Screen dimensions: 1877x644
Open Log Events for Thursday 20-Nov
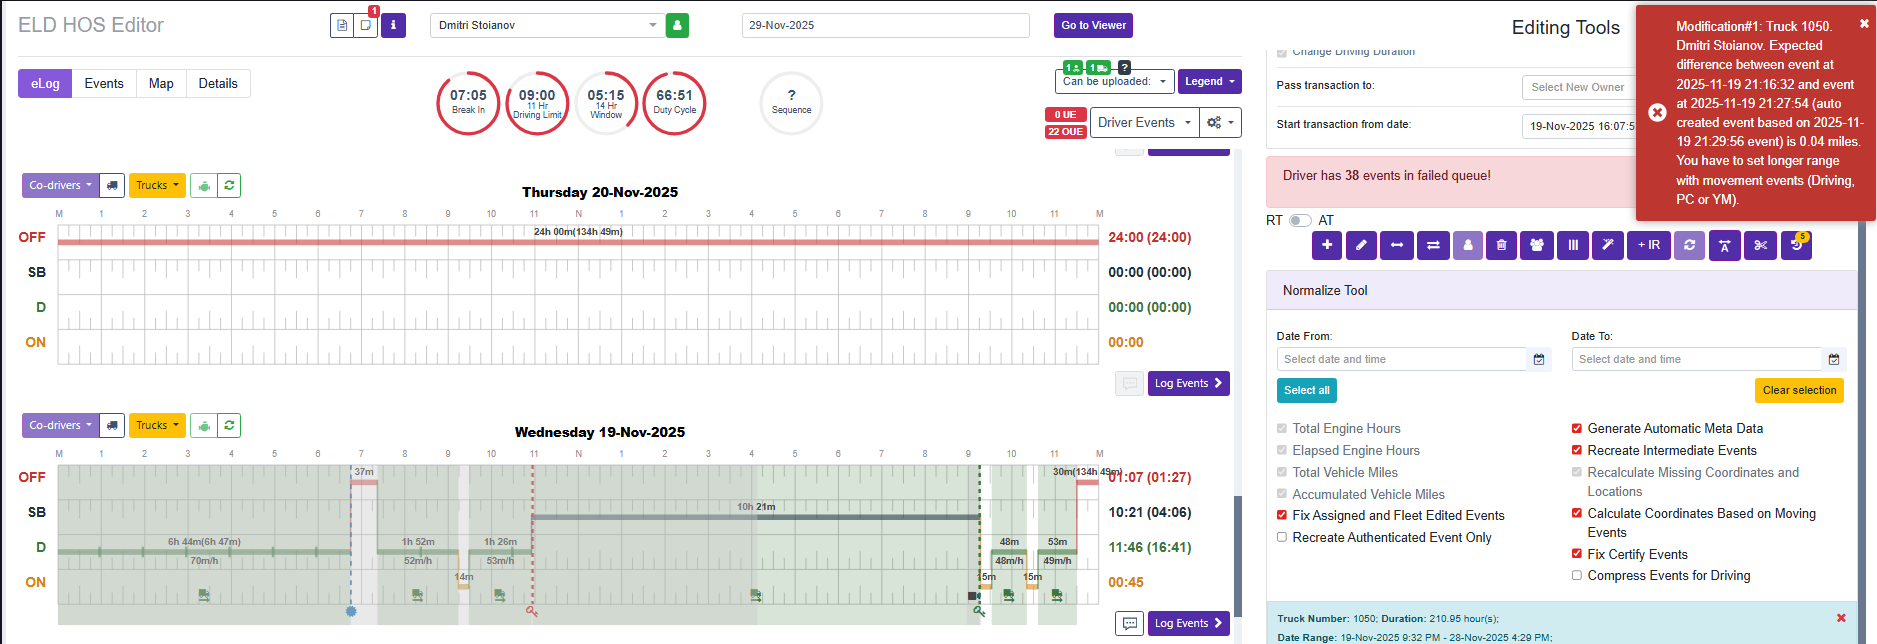(1188, 383)
